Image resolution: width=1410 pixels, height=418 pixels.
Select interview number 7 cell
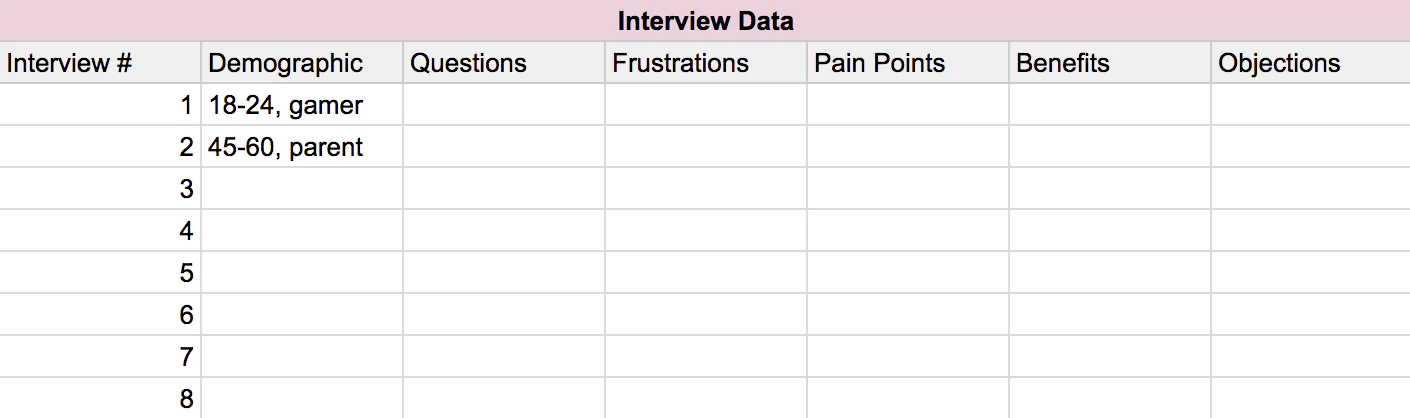point(100,357)
